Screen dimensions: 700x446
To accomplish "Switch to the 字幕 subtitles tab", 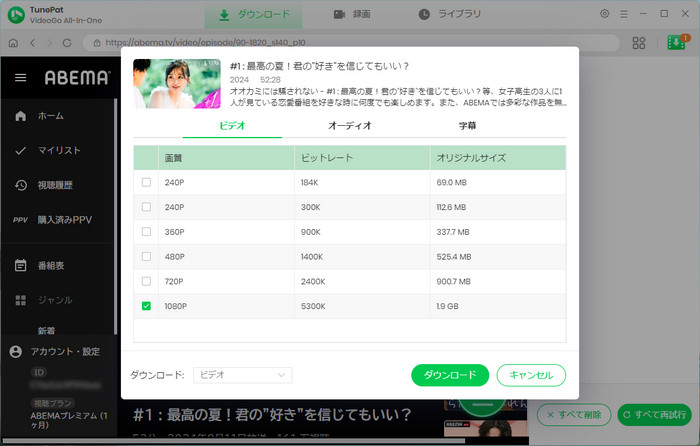I will click(x=467, y=126).
